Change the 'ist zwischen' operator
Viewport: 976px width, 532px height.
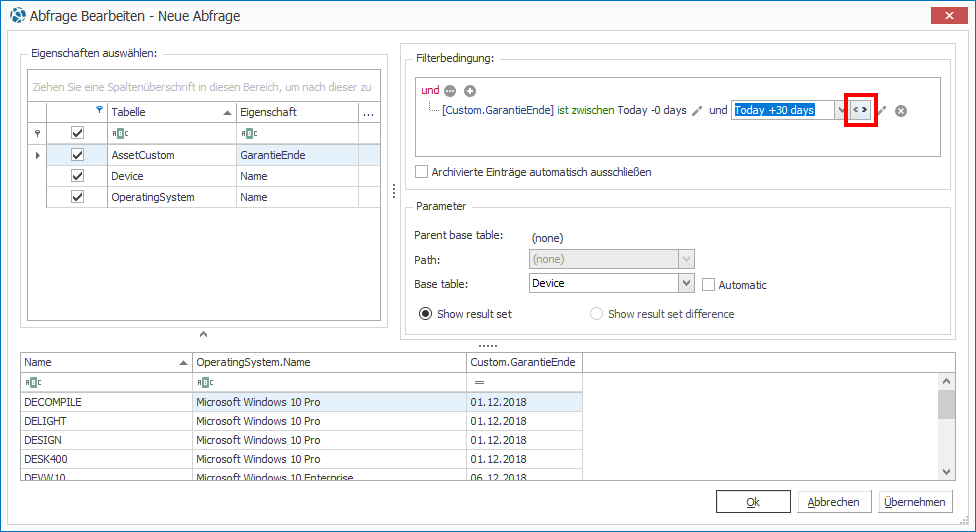pyautogui.click(x=585, y=110)
